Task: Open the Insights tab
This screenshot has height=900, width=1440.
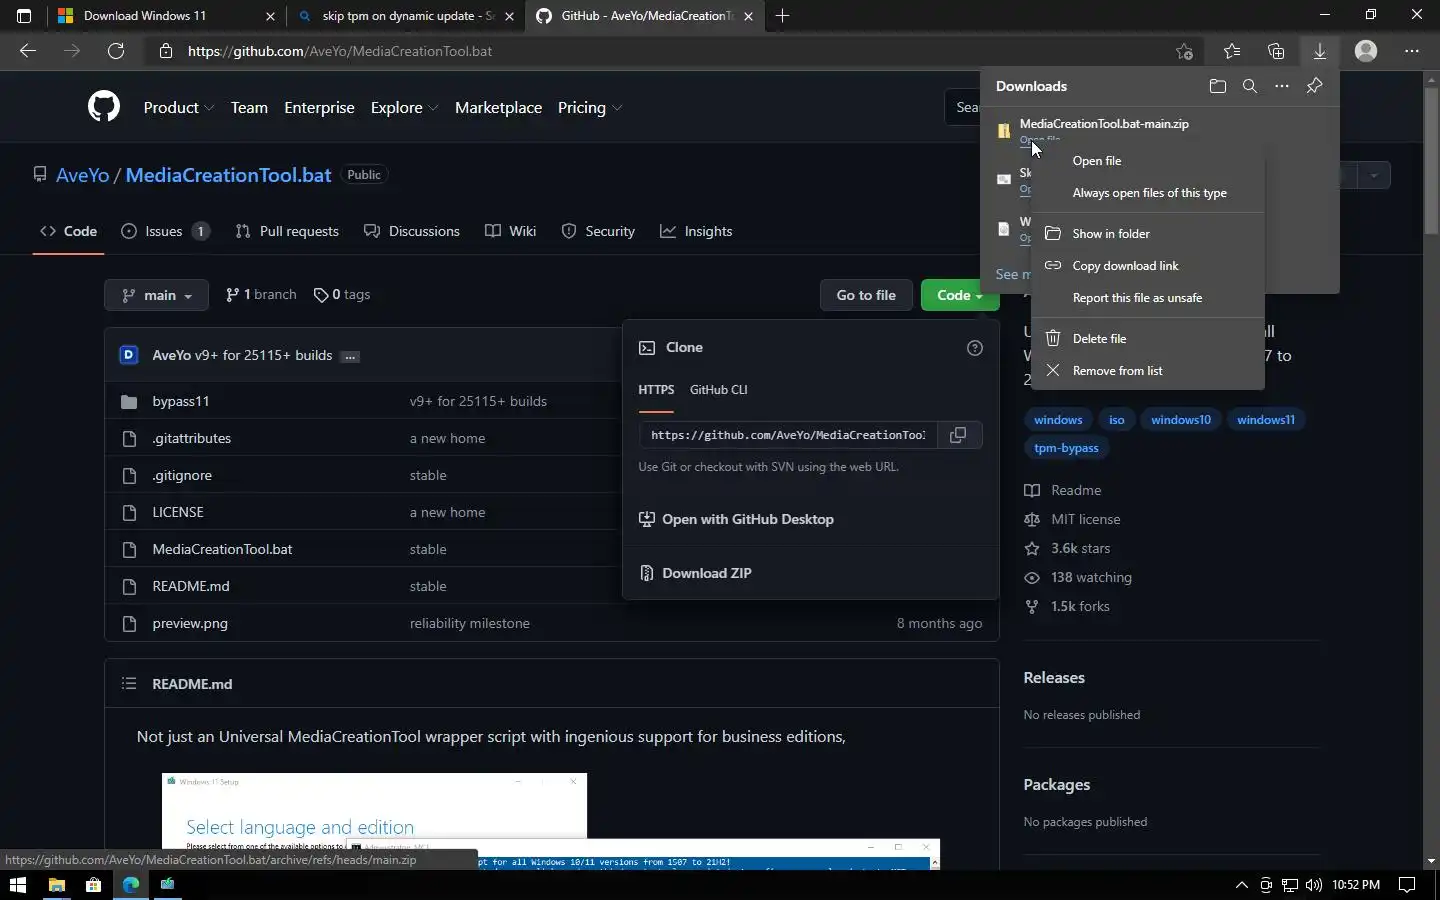Action: [696, 231]
